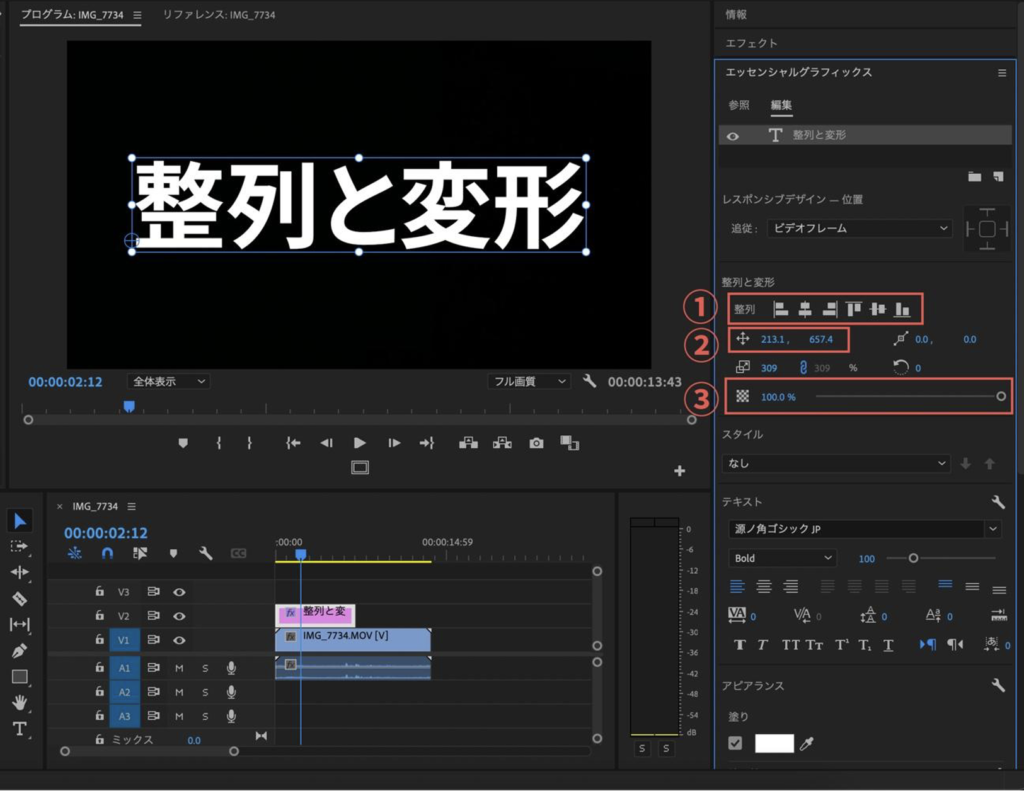1024x791 pixels.
Task: Enable all caps with the TT icon
Action: tap(791, 645)
